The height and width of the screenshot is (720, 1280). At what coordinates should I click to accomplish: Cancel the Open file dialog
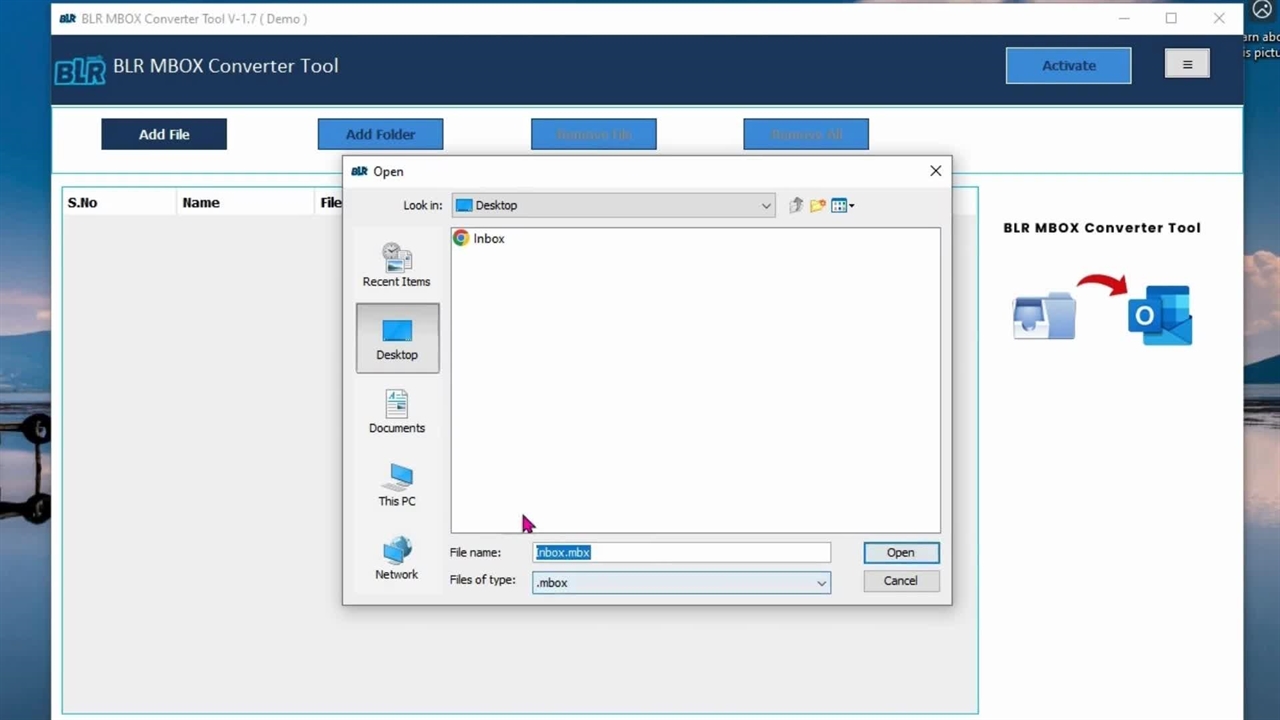[900, 581]
